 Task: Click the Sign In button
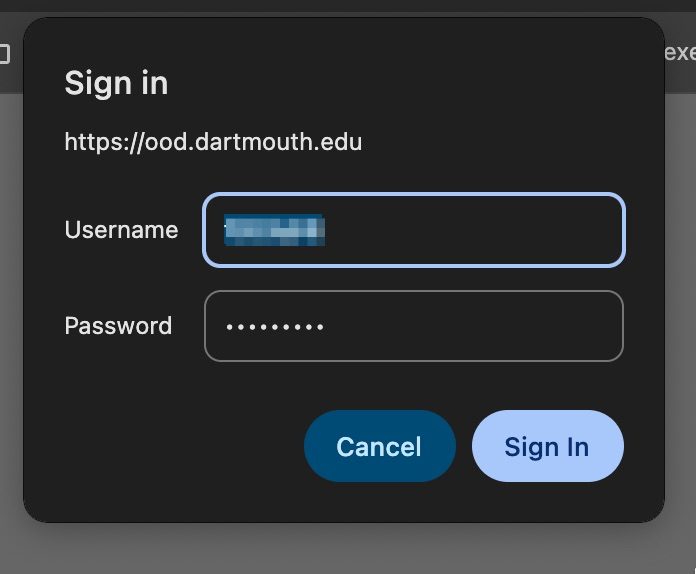pyautogui.click(x=548, y=446)
